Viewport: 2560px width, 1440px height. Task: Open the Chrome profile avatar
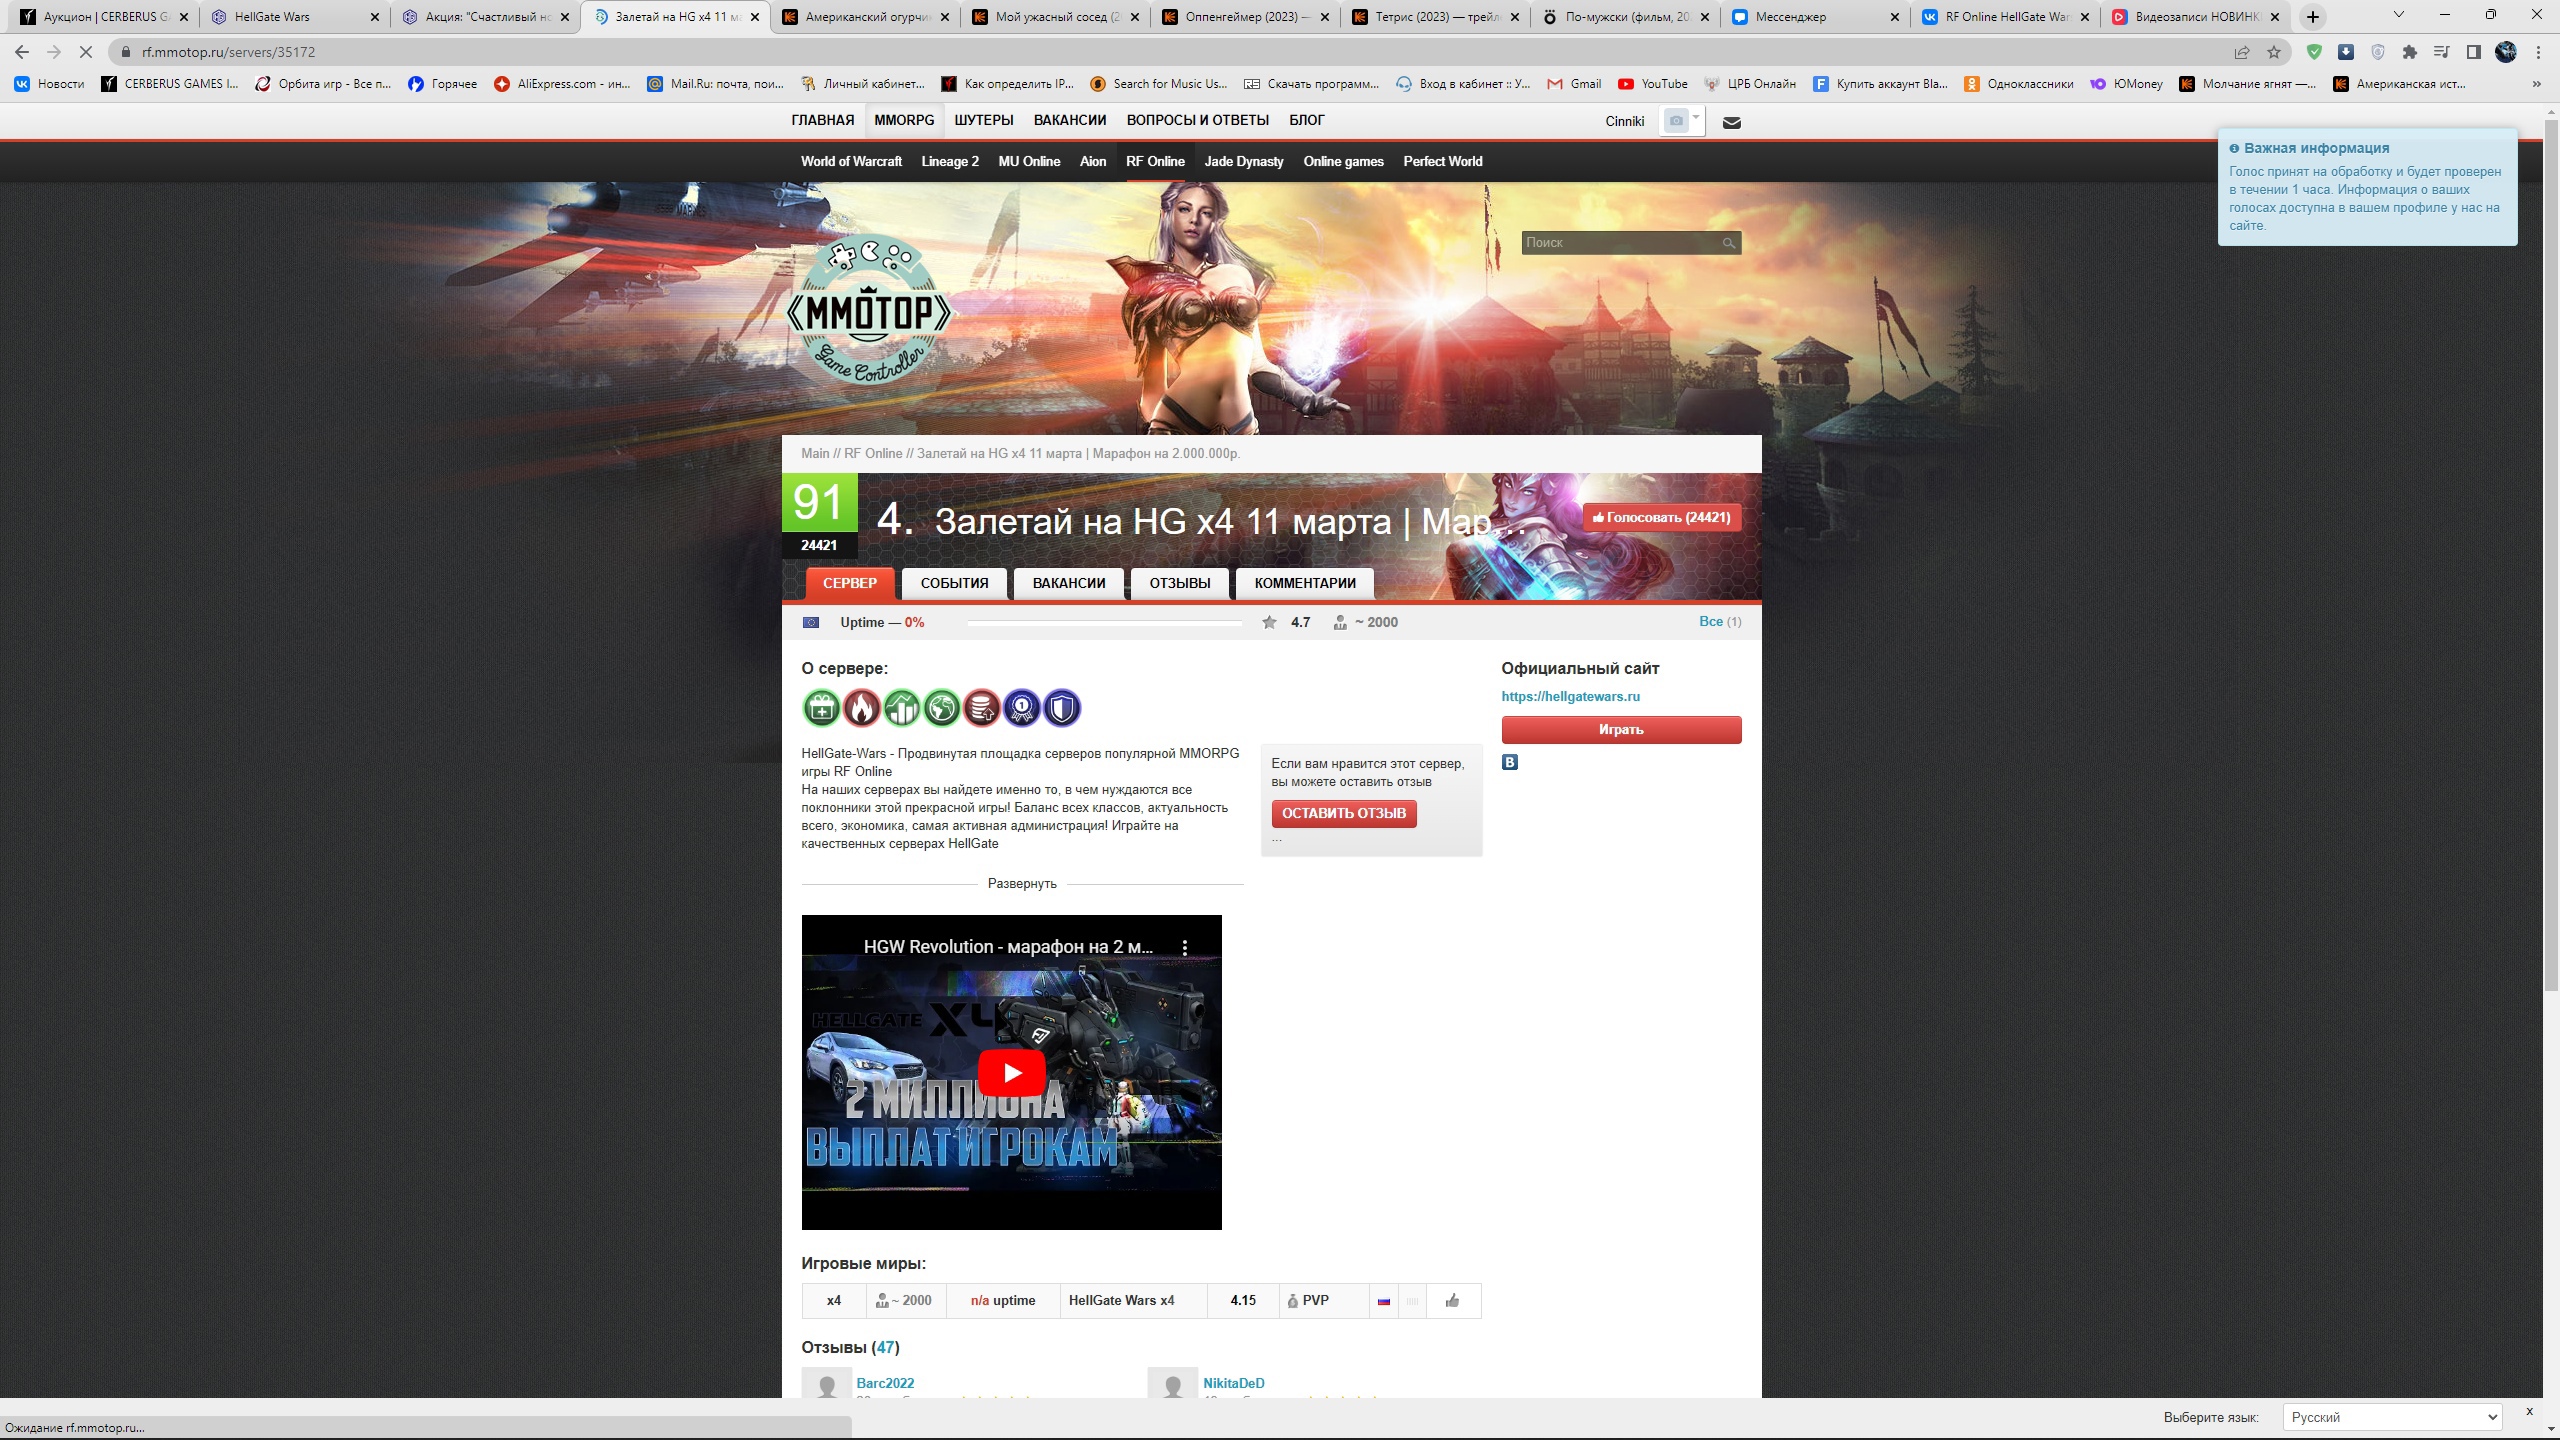click(x=2506, y=52)
